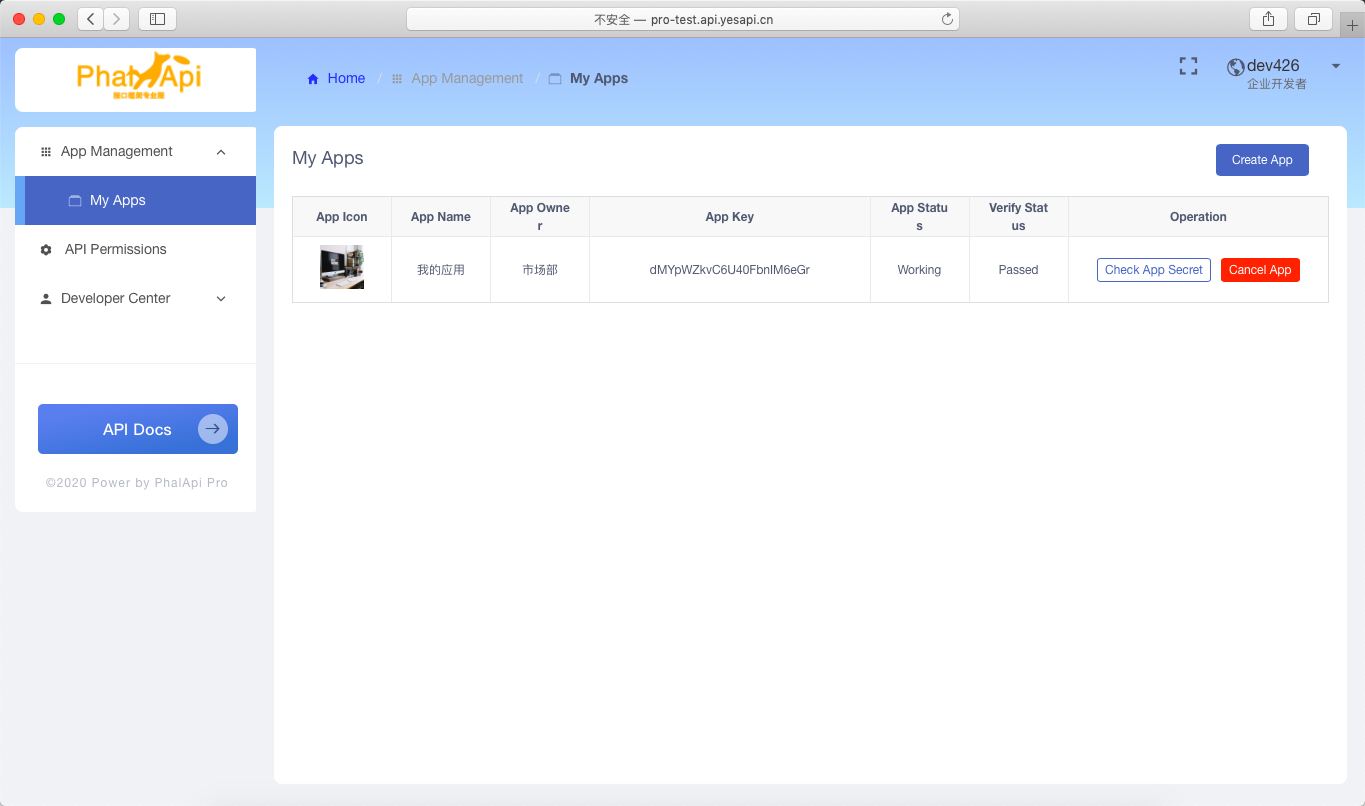Collapse the App Management menu chevron
Screen dimensions: 1365x806
click(221, 152)
